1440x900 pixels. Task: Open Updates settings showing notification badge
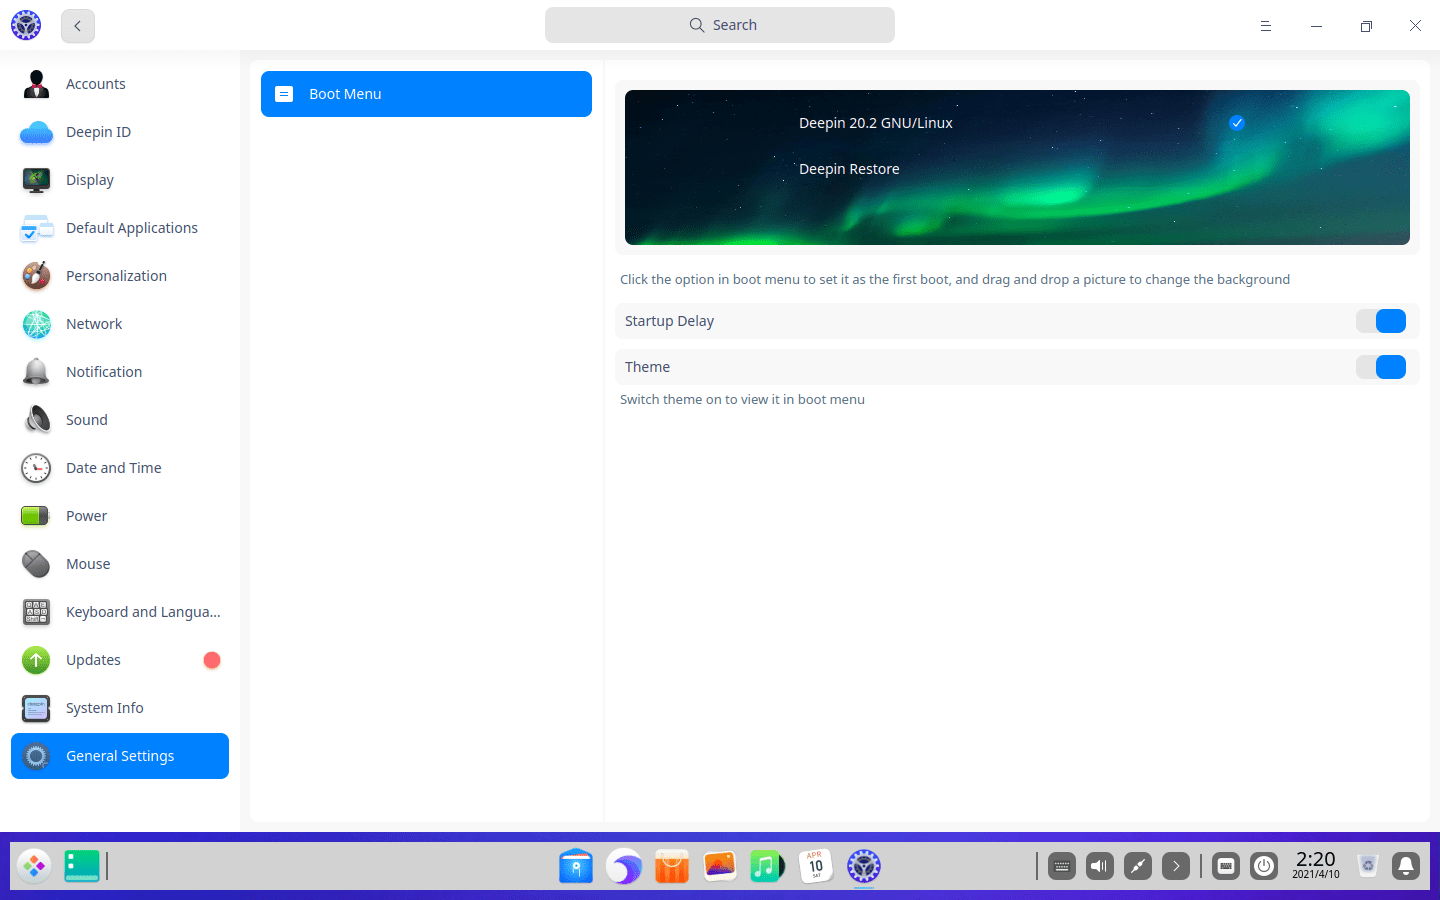pos(93,660)
